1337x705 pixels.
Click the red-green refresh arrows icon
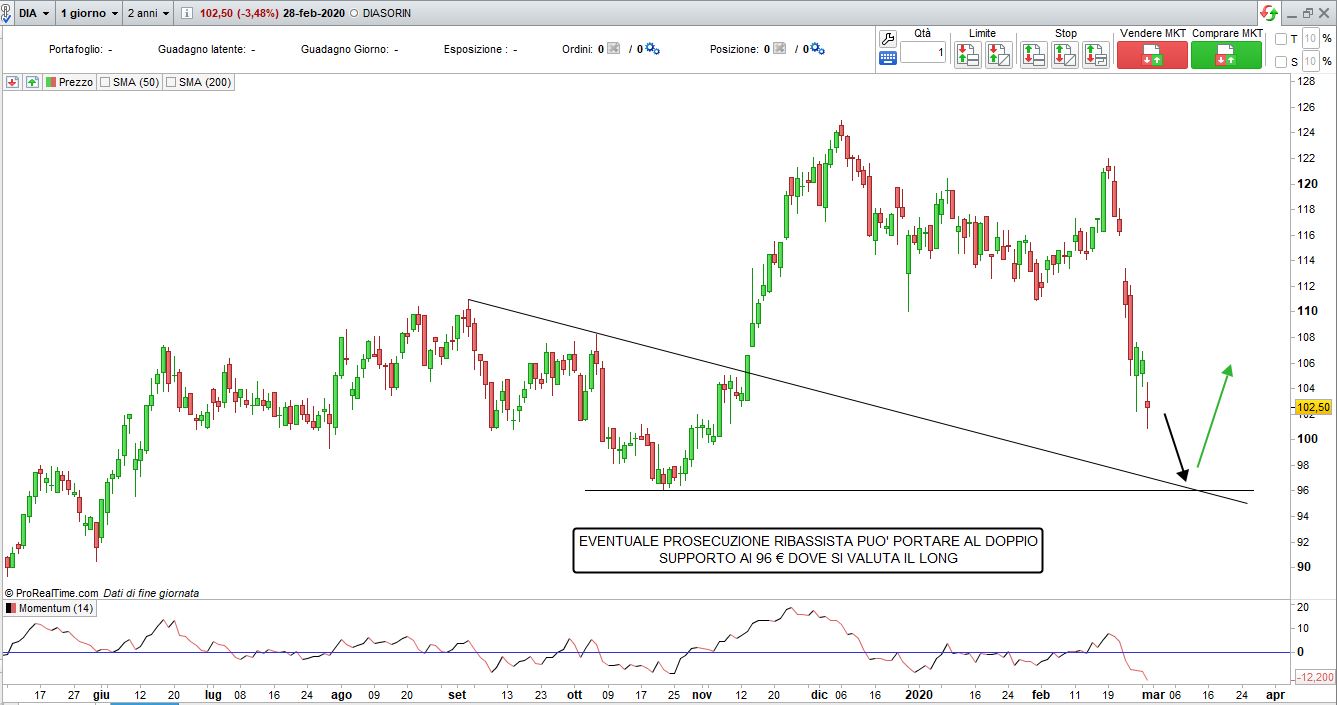coord(1269,13)
